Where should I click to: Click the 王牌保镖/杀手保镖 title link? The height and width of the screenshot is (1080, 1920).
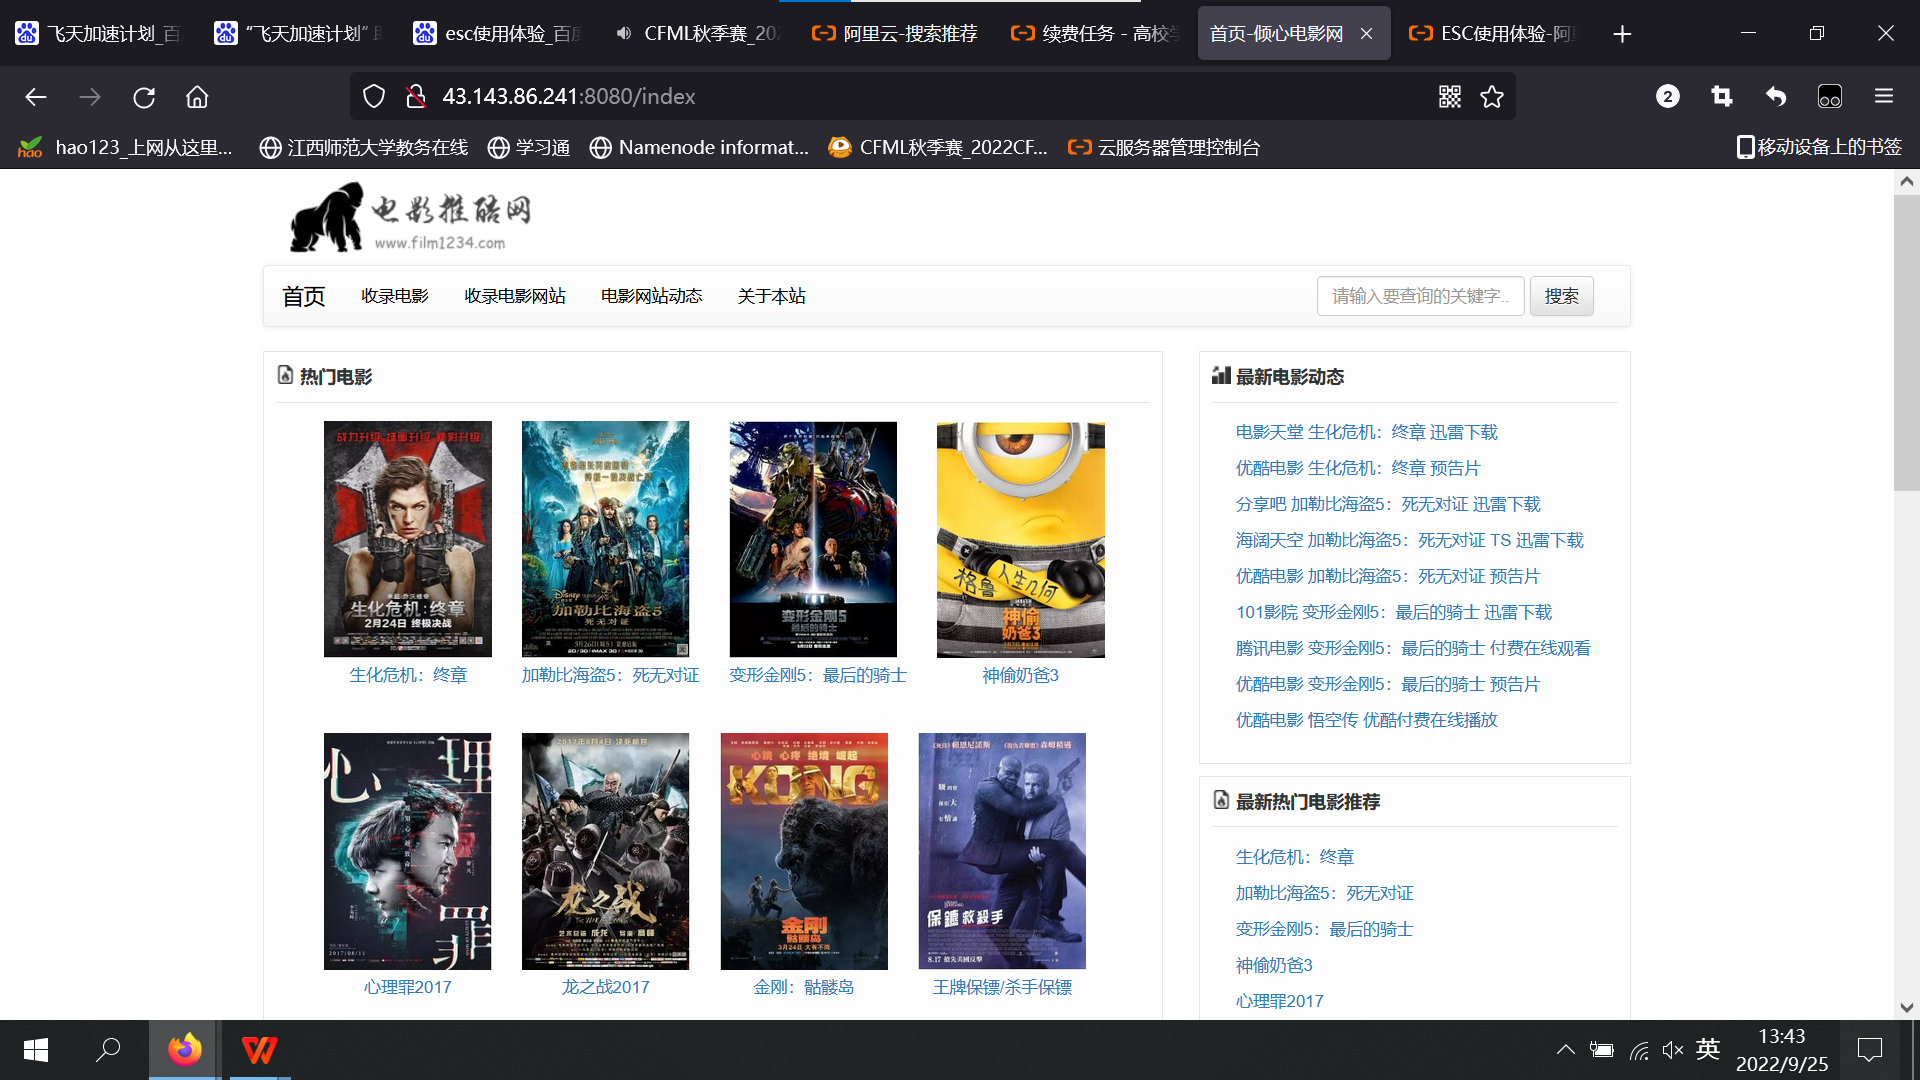pyautogui.click(x=1002, y=987)
